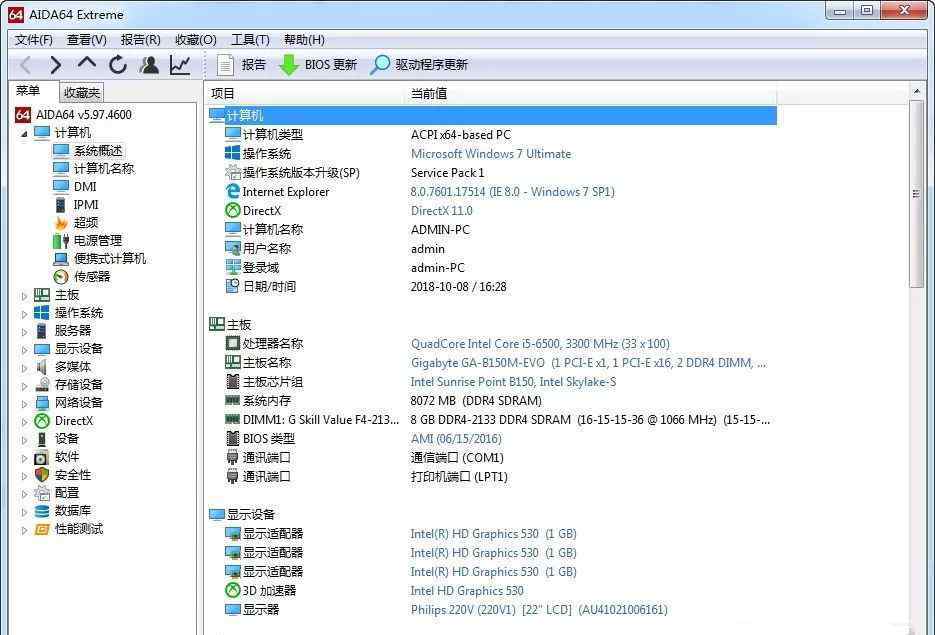Expand the 主板 tree node
Image resolution: width=935 pixels, height=635 pixels.
coord(24,296)
